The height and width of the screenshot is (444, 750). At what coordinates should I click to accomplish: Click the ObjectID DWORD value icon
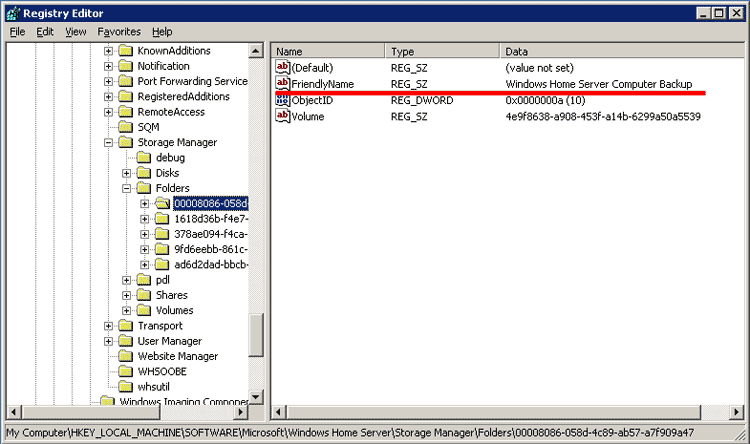pyautogui.click(x=283, y=100)
